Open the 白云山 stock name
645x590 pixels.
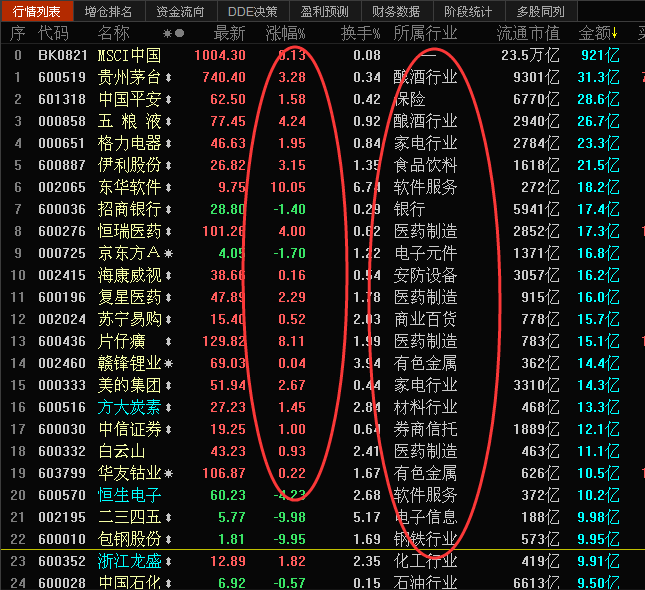[x=121, y=451]
